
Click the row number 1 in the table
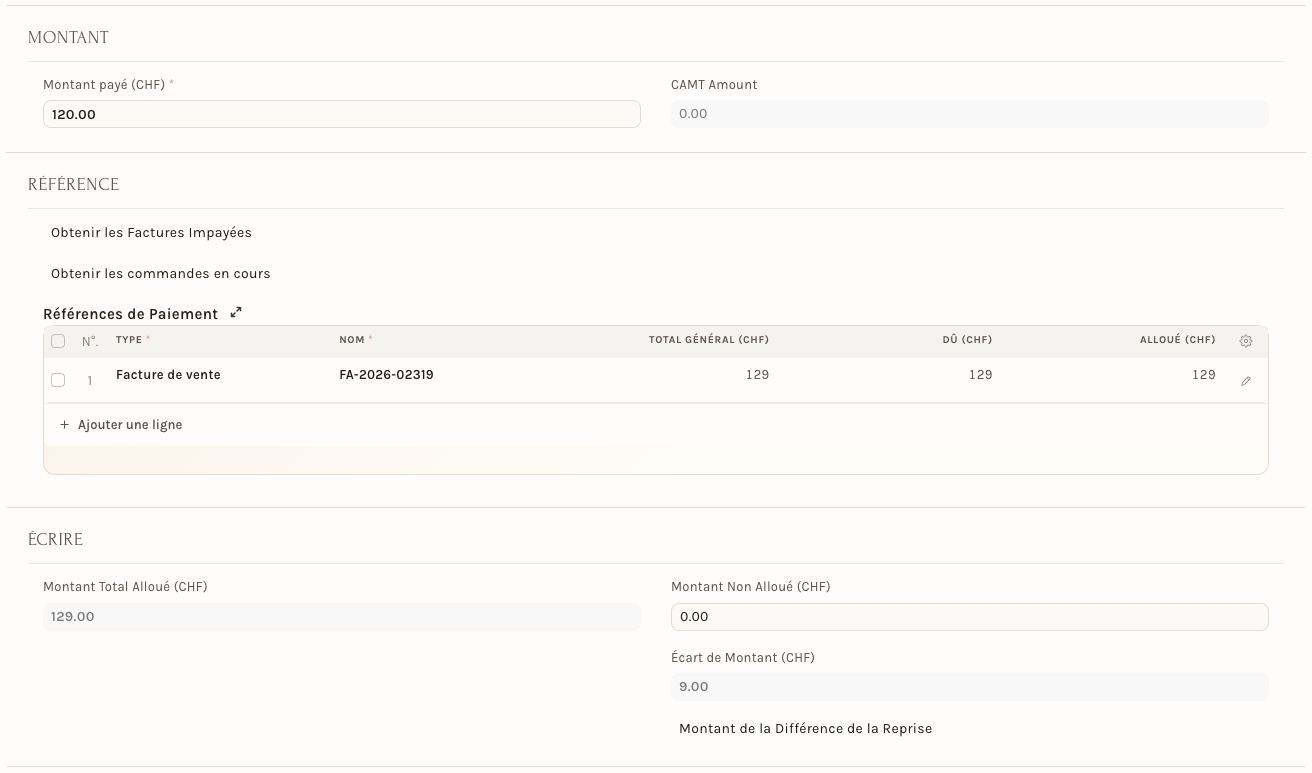[90, 381]
